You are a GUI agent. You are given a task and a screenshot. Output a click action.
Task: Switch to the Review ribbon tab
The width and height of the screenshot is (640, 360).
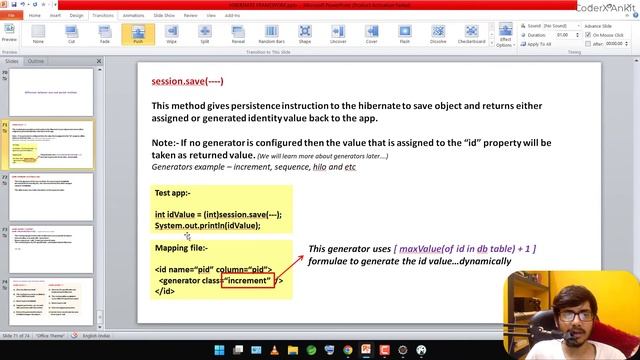(191, 16)
